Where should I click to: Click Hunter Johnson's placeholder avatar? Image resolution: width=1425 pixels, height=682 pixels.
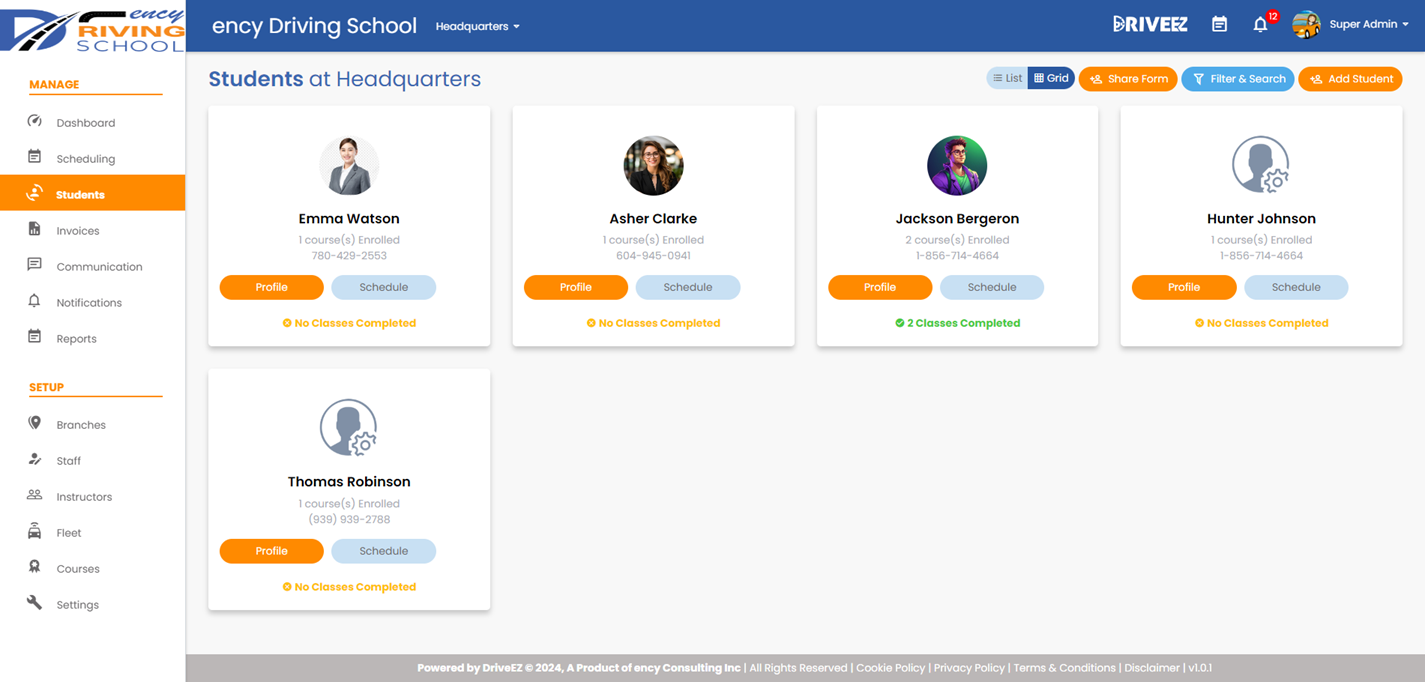click(x=1261, y=165)
